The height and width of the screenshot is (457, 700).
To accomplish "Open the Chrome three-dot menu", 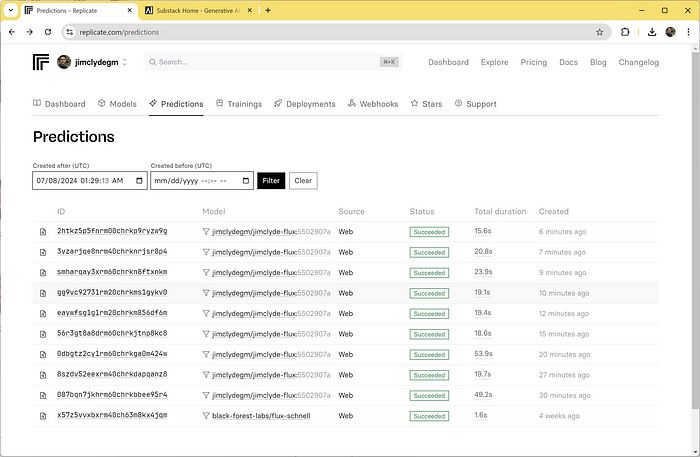I will [x=688, y=31].
